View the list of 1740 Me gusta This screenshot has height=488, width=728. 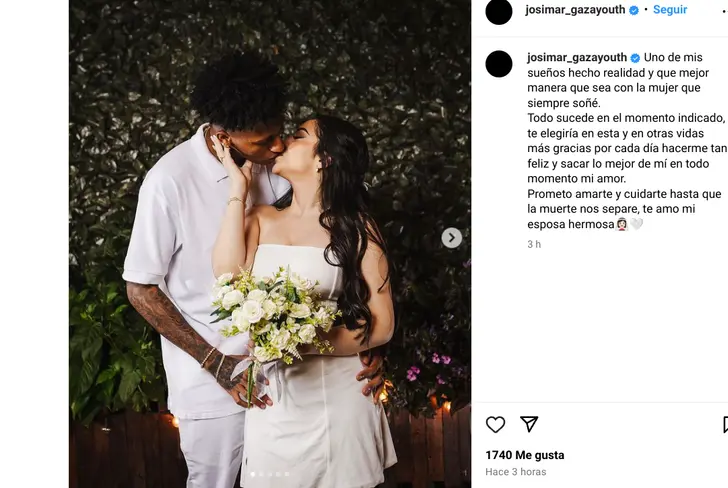point(525,455)
